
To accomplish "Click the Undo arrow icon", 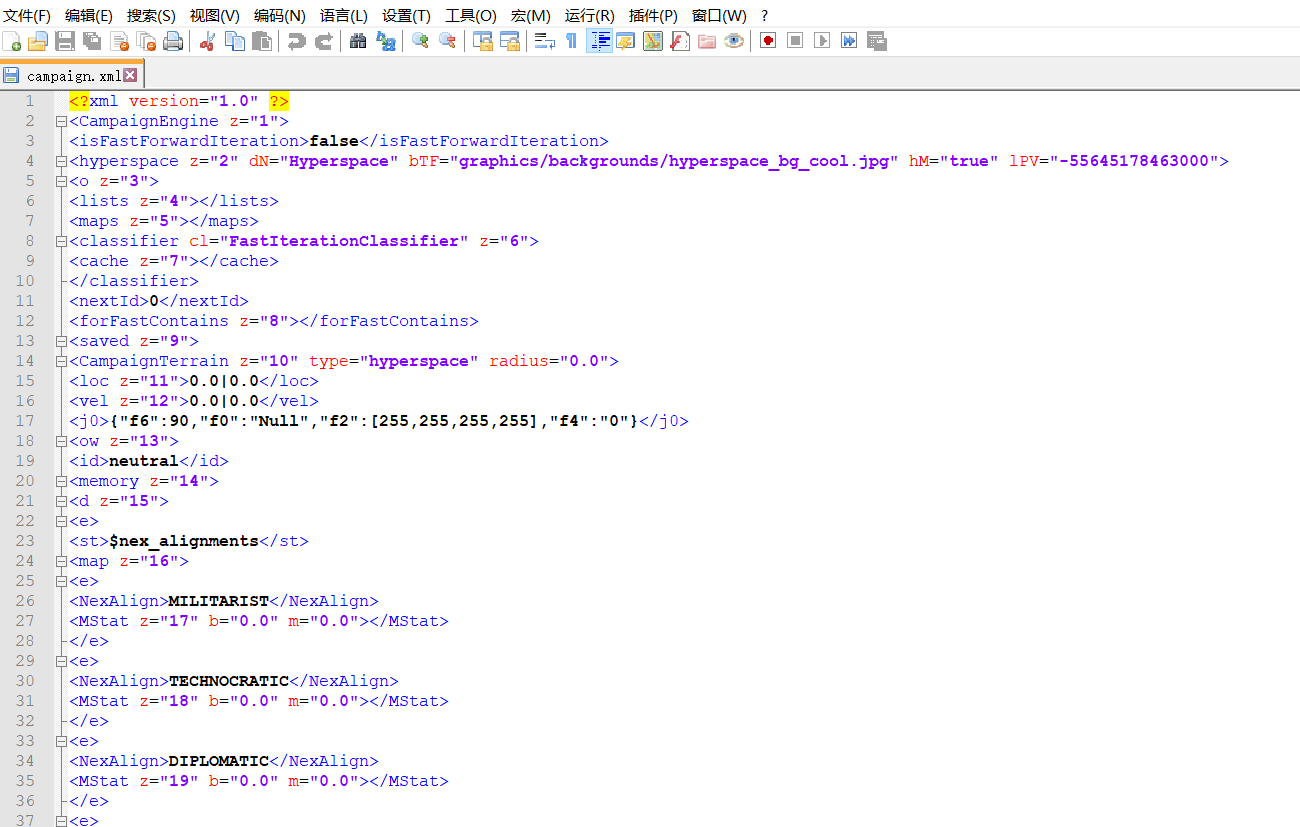I will click(x=296, y=41).
